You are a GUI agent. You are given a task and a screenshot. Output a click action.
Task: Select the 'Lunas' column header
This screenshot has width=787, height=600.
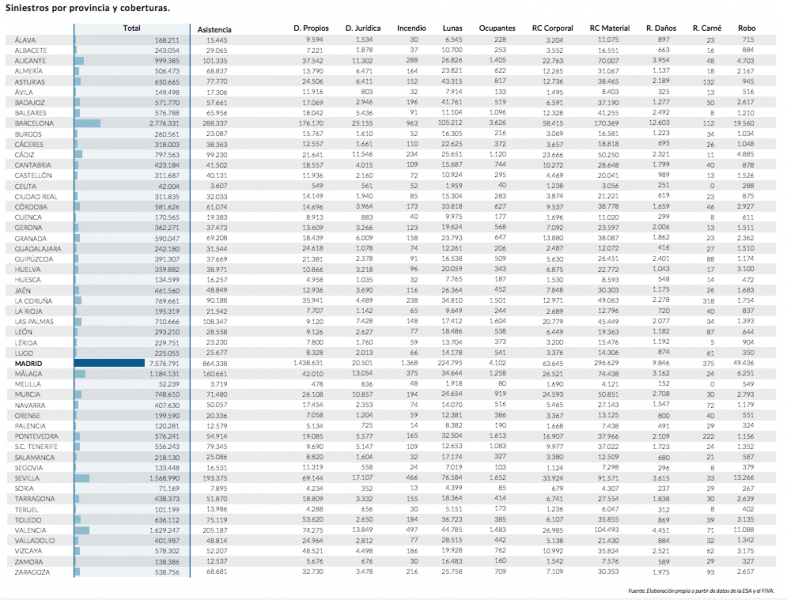(x=452, y=28)
